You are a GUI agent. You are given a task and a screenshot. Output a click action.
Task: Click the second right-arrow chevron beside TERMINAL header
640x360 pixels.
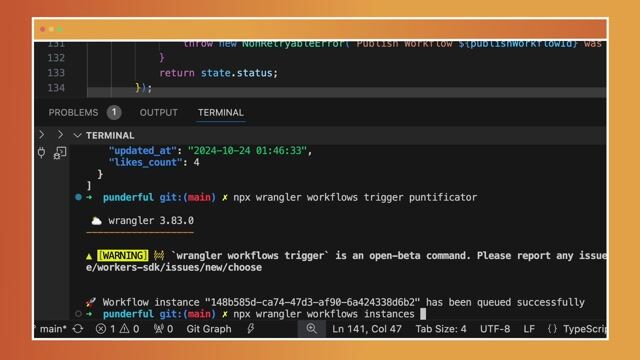60,135
